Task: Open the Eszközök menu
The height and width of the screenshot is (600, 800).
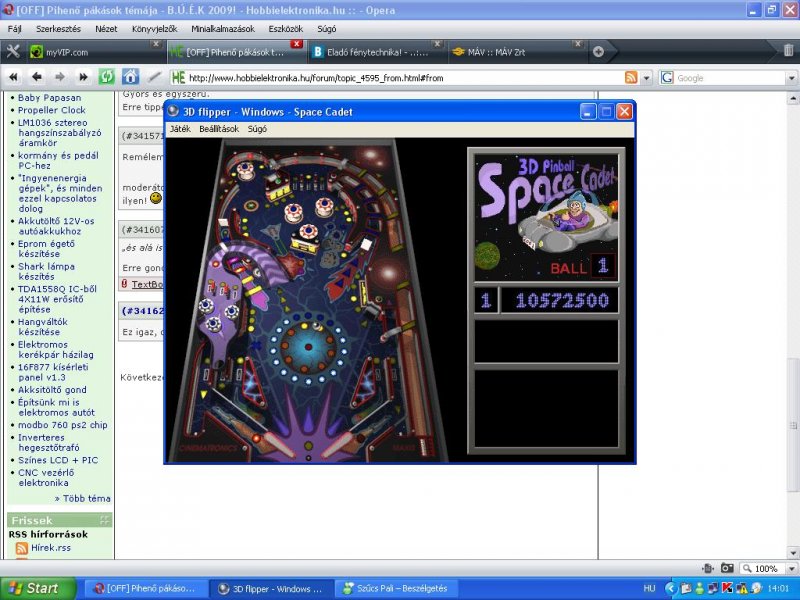Action: pyautogui.click(x=286, y=29)
